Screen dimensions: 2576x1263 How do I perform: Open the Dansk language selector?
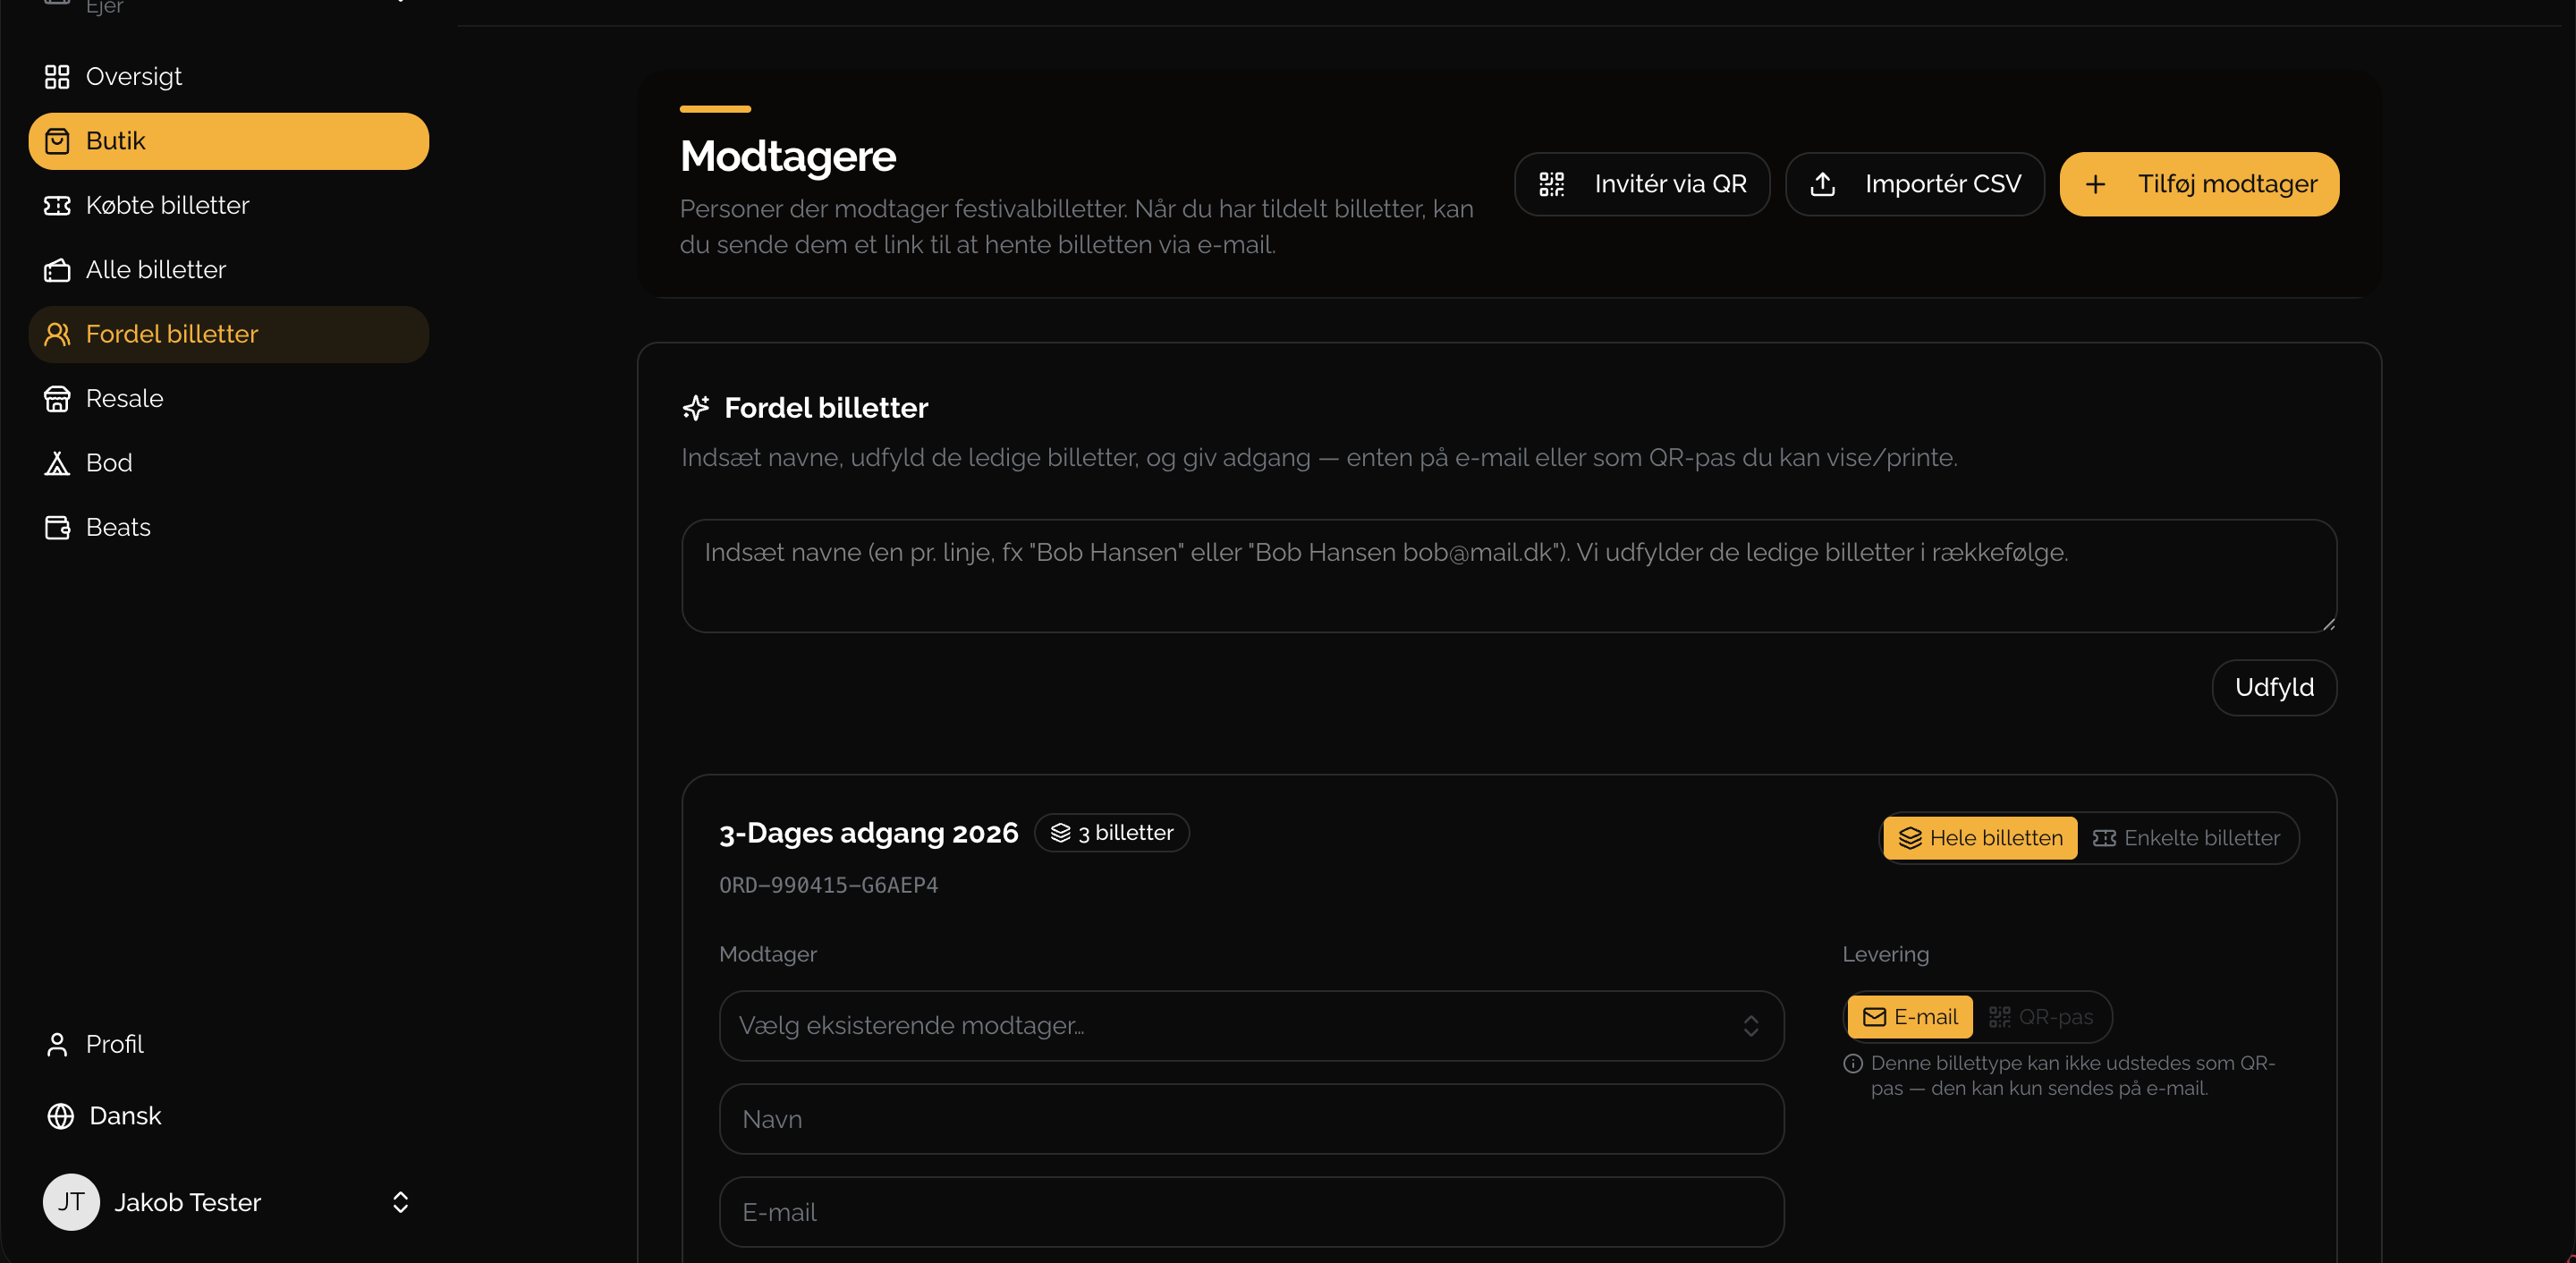[104, 1116]
